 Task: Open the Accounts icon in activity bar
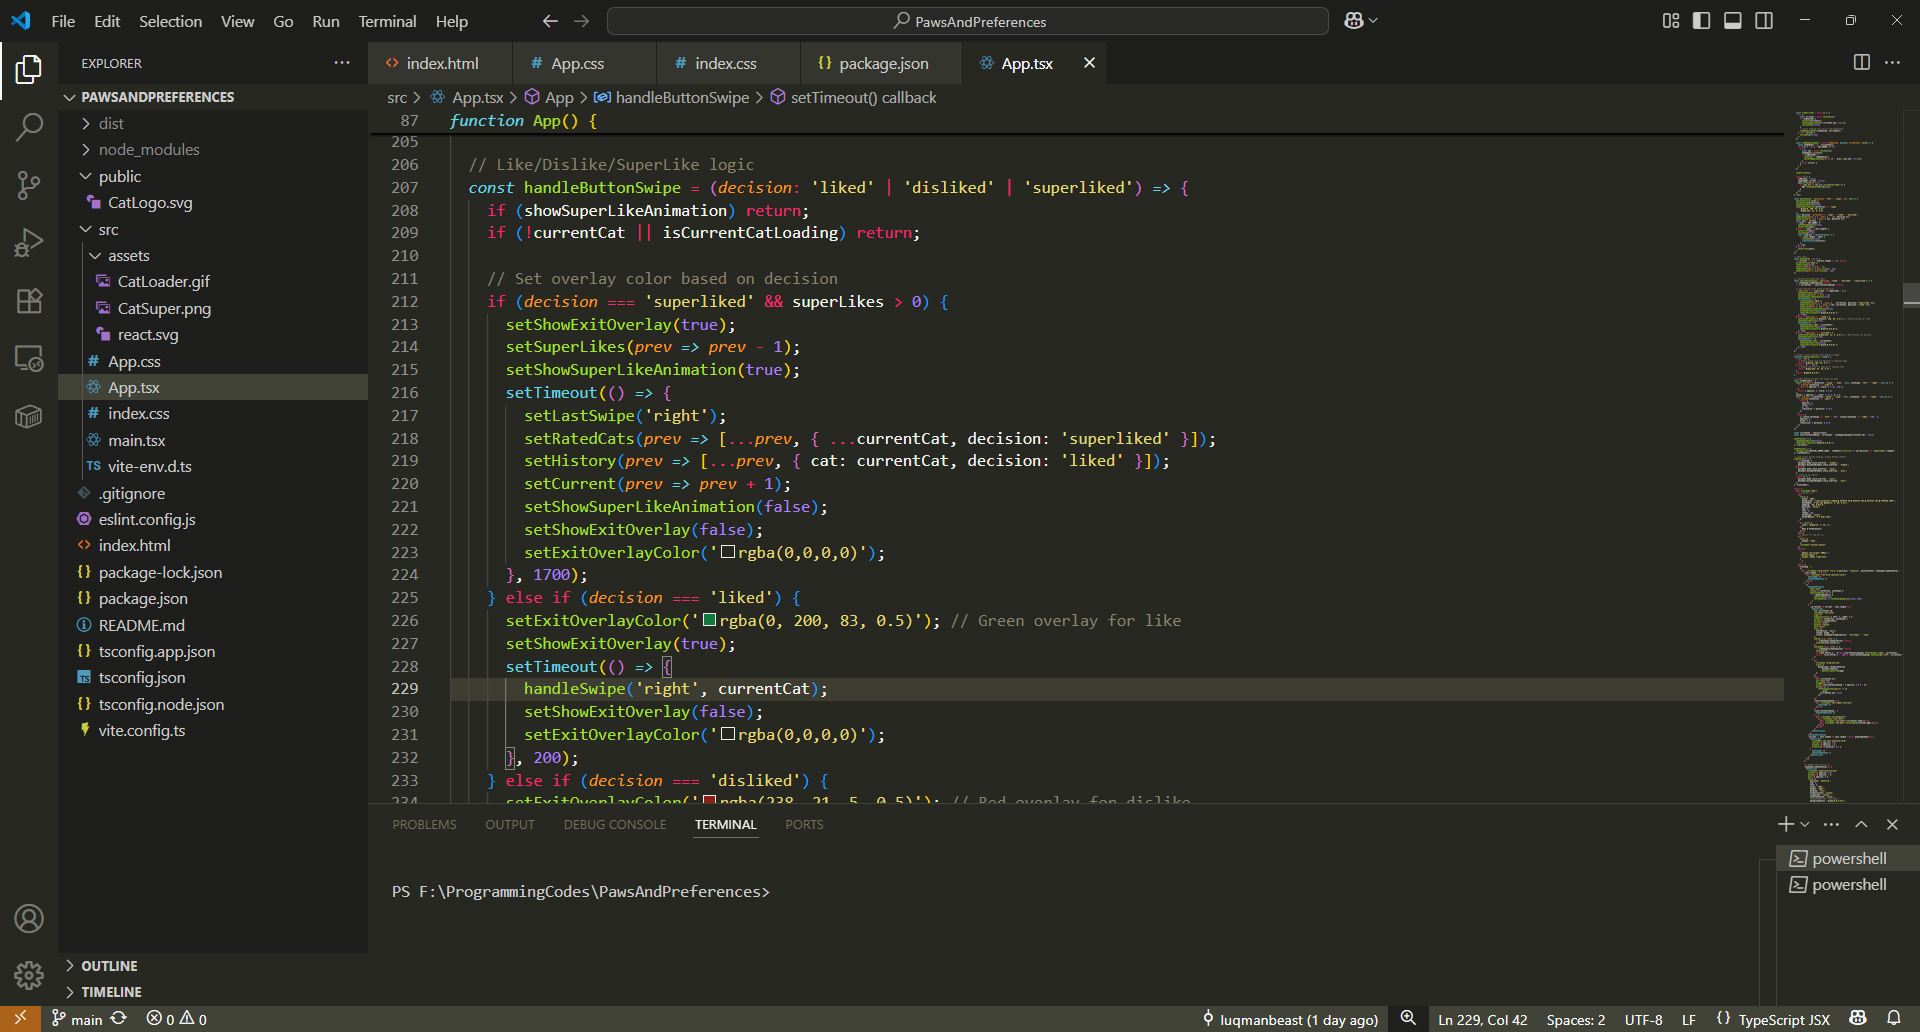[29, 918]
